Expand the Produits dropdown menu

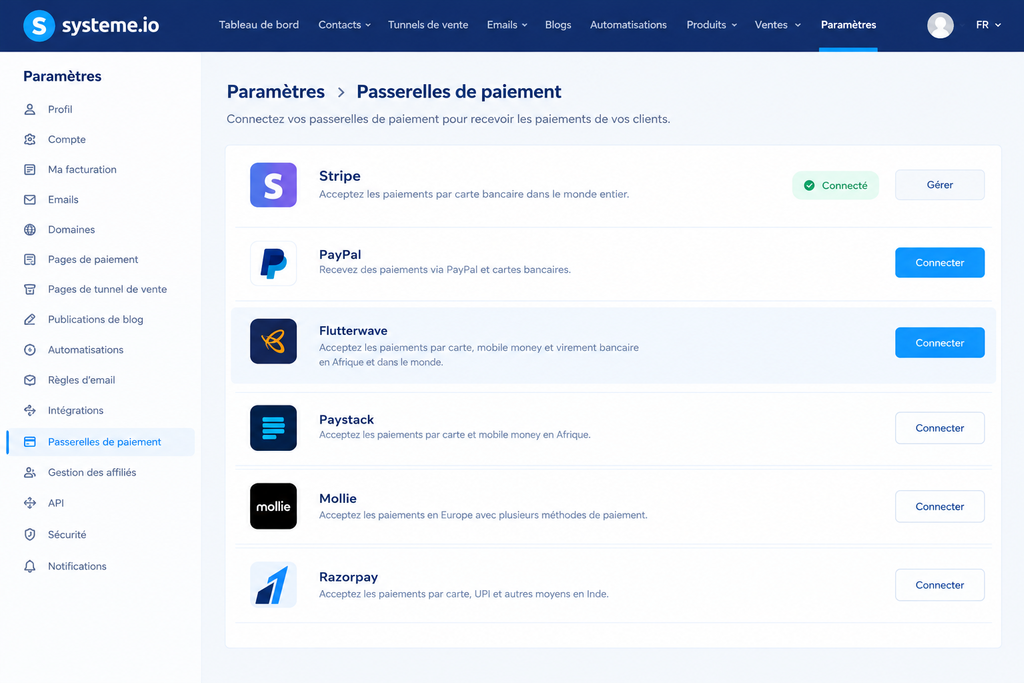(711, 25)
